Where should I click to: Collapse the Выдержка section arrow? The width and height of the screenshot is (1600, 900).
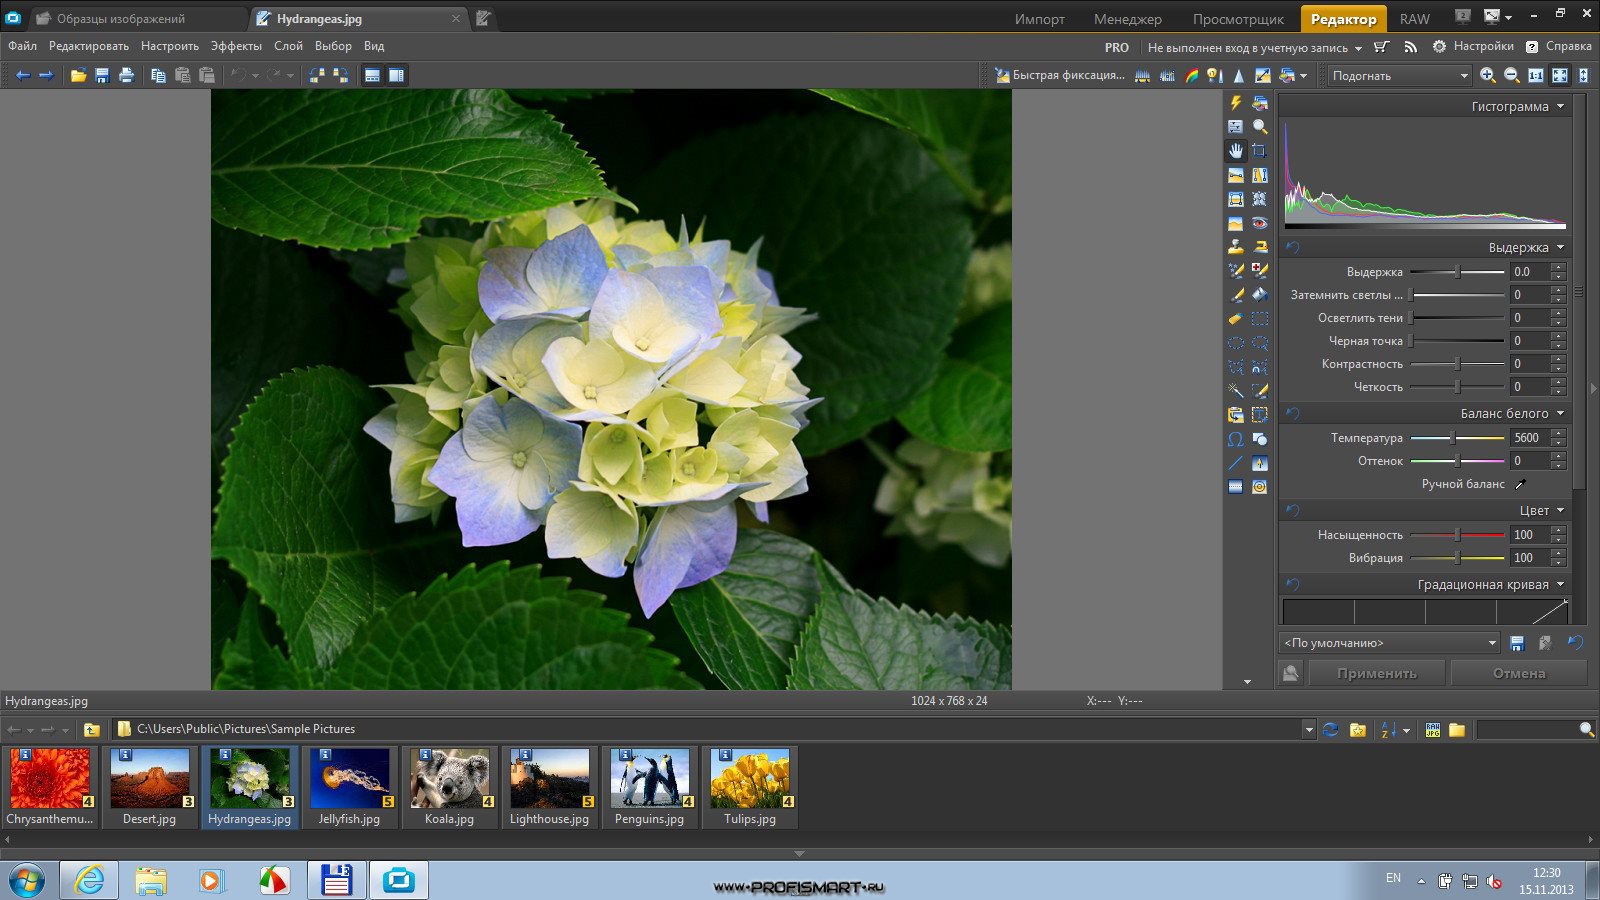point(1560,247)
